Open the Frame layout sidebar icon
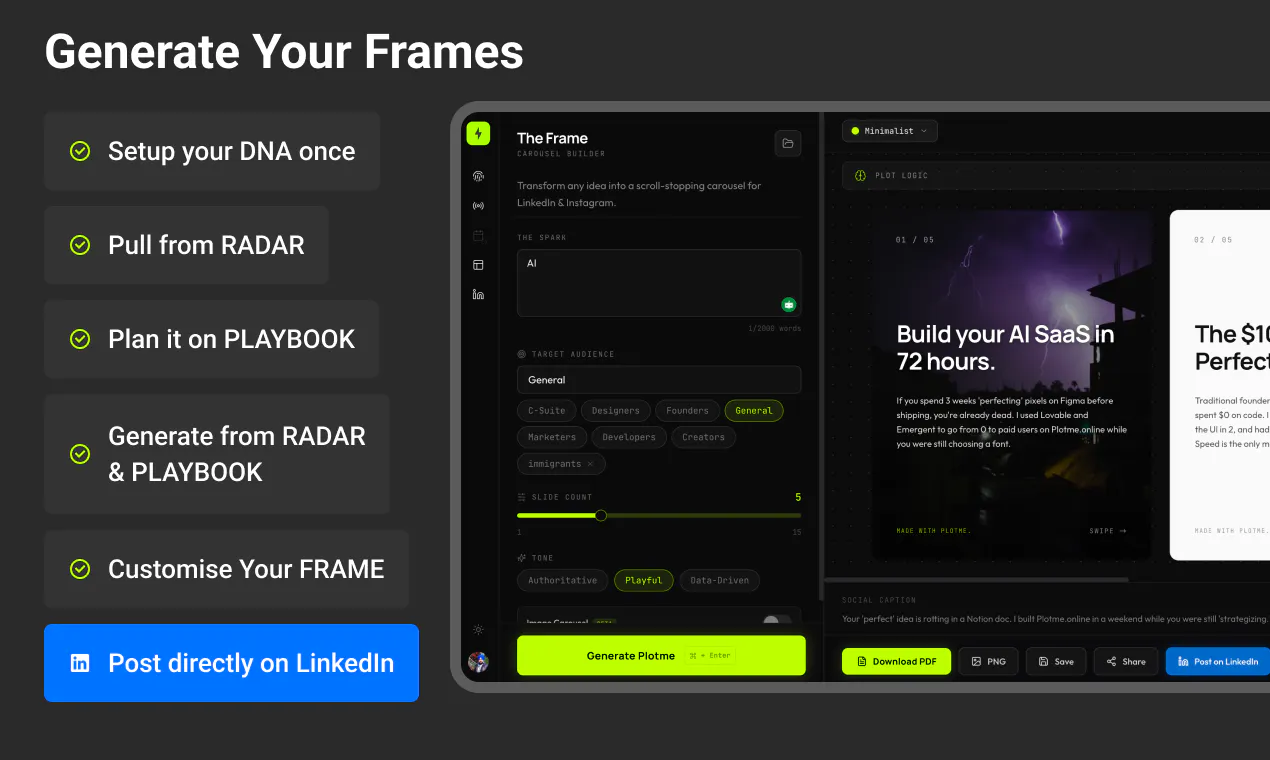 point(478,265)
